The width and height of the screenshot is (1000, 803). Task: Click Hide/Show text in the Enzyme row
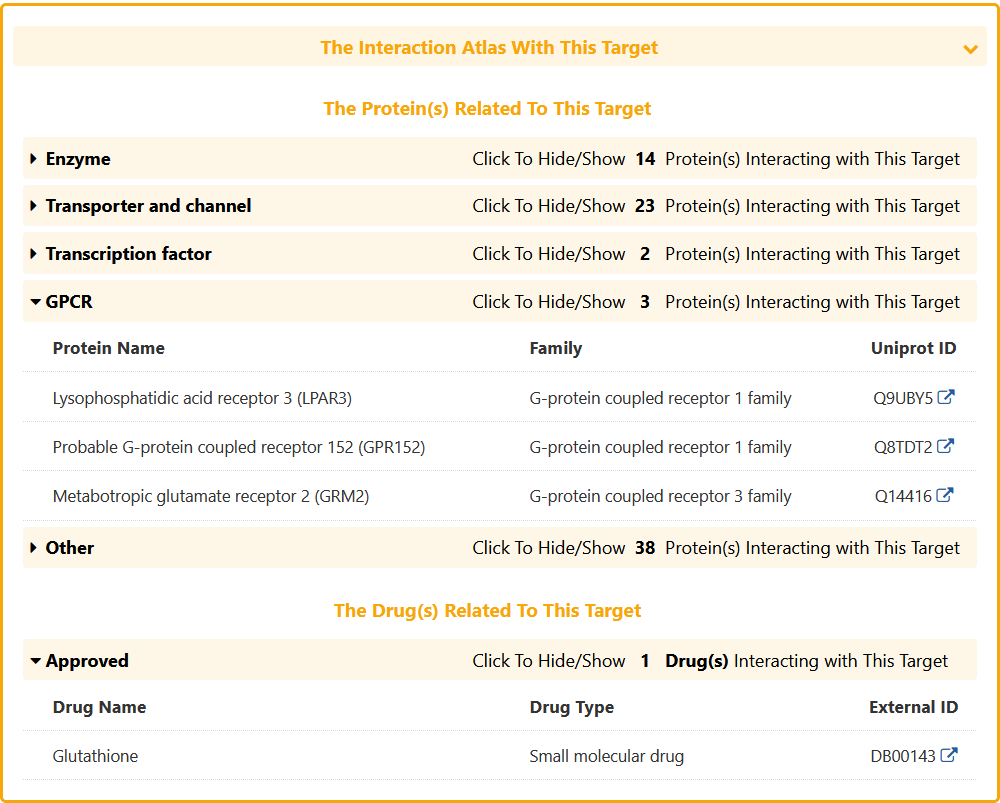pyautogui.click(x=549, y=159)
